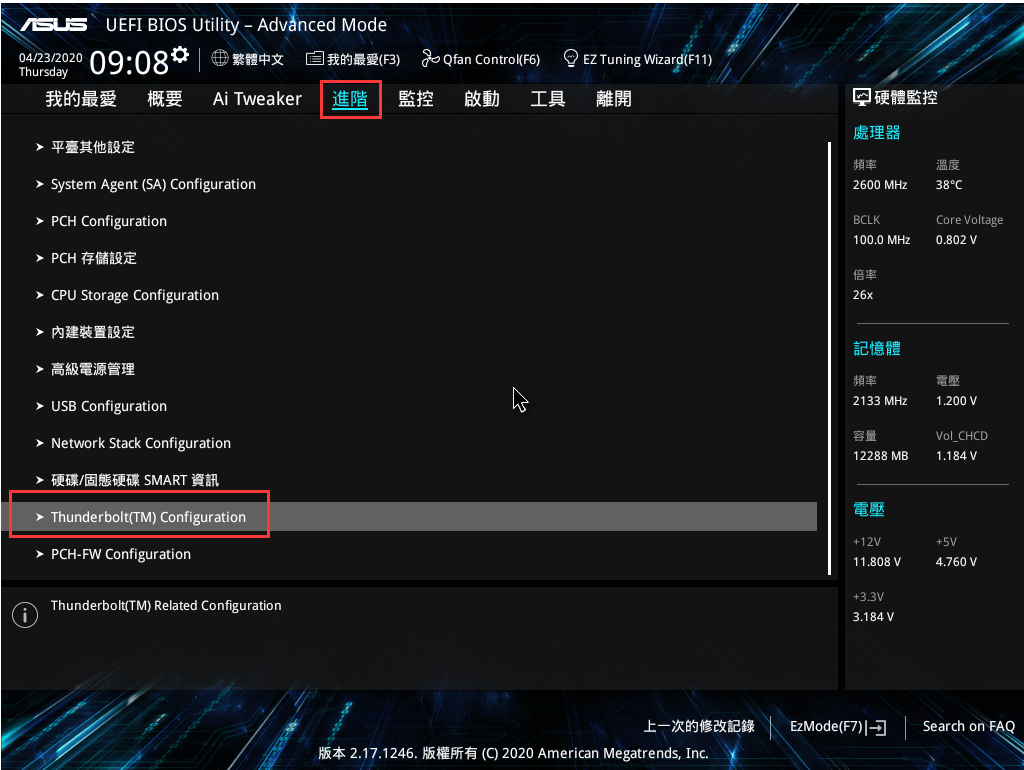Open 我的最愛(F3) favorites list icon
Screen dimensions: 1024x770
[x=314, y=59]
